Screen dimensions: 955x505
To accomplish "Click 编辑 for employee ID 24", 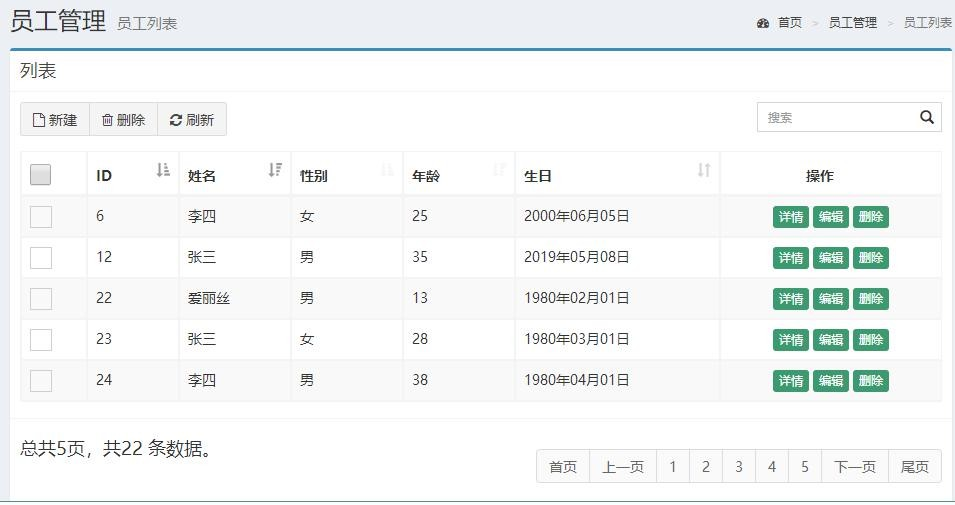I will pos(831,381).
